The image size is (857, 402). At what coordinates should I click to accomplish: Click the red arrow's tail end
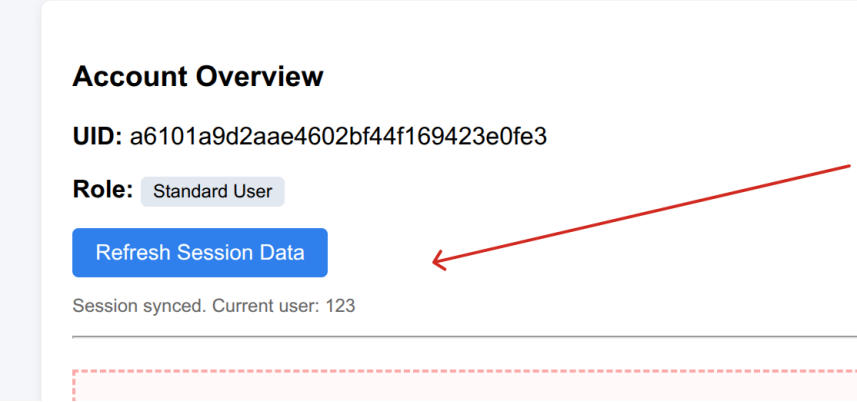(x=848, y=166)
